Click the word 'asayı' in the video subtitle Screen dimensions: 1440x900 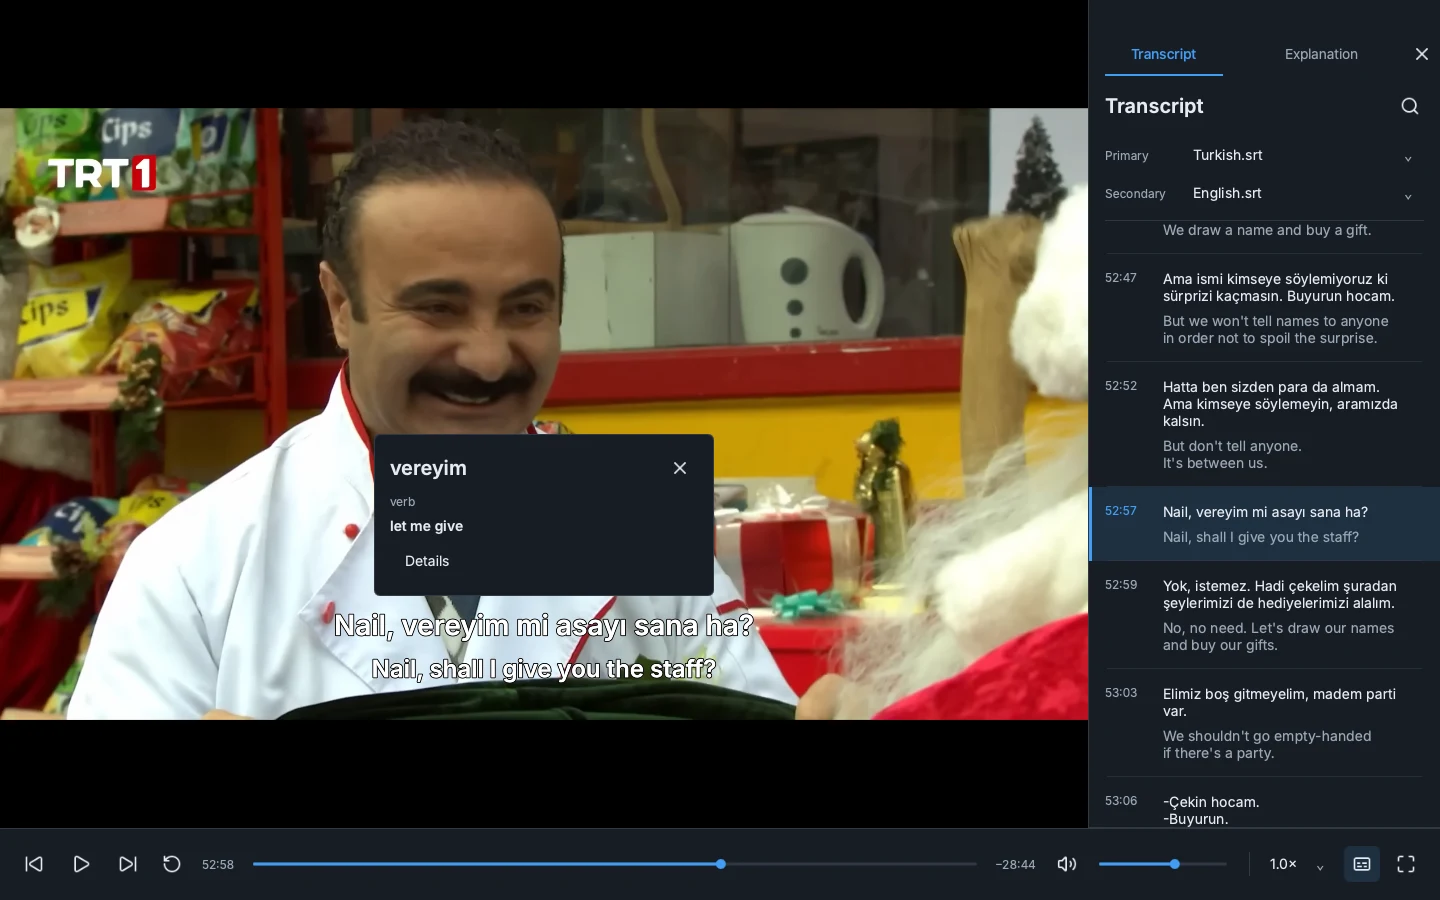[590, 626]
